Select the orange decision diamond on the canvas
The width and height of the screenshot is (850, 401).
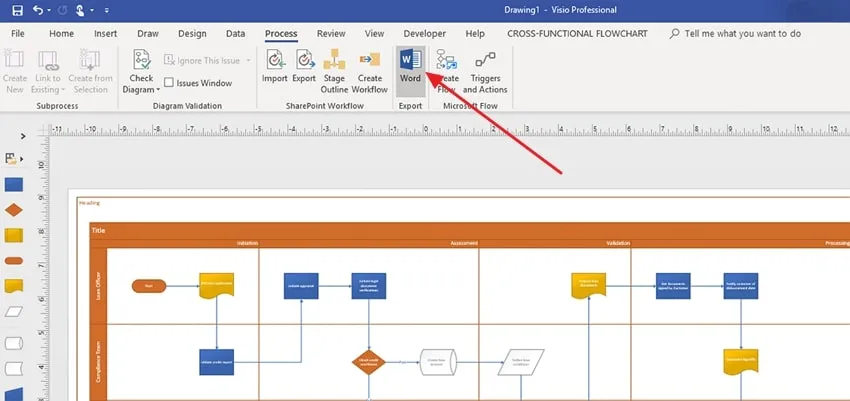(369, 362)
